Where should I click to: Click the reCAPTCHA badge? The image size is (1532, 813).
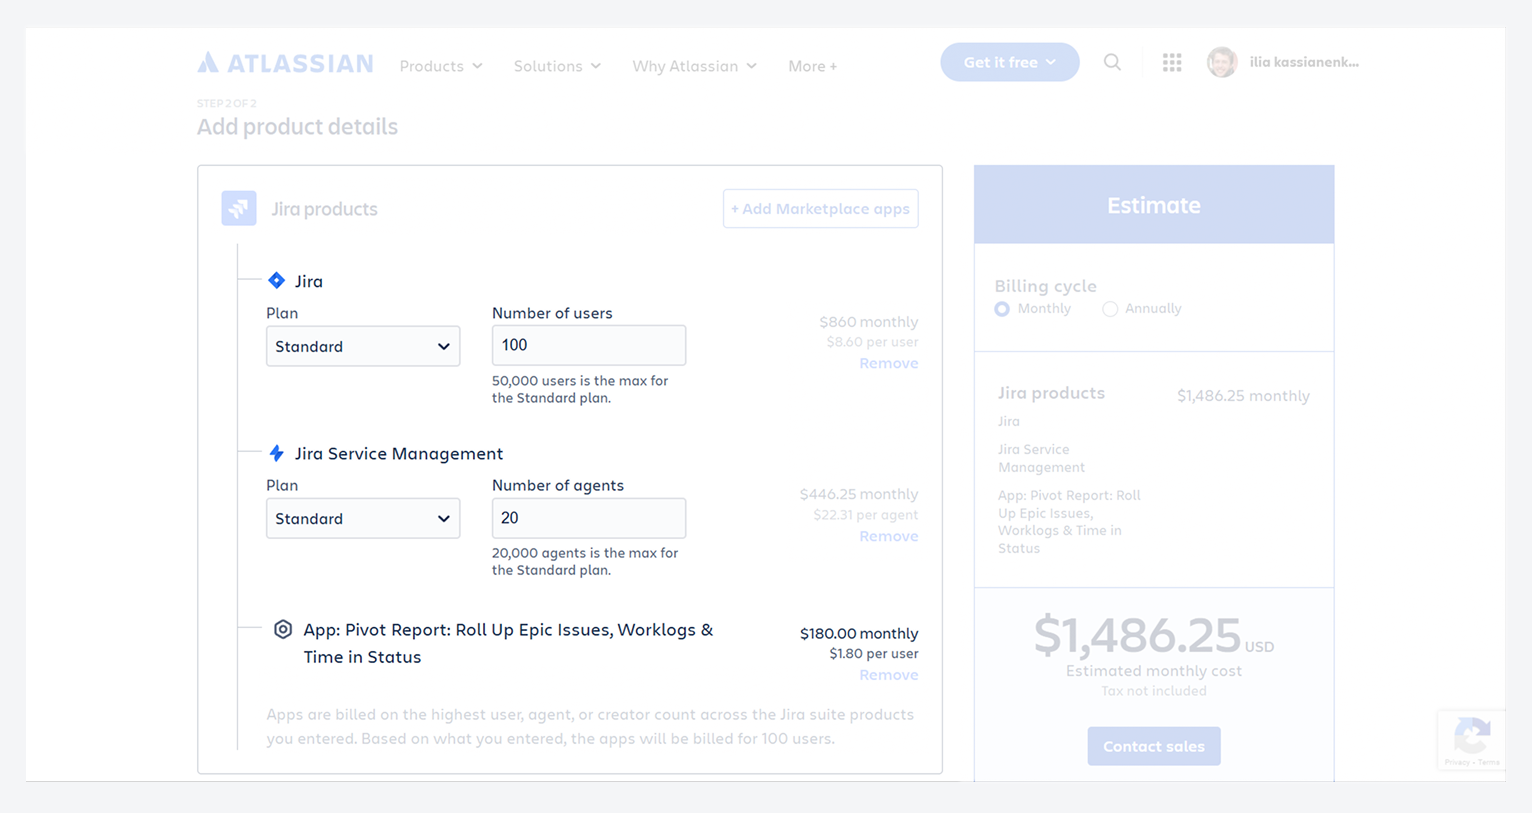(1471, 740)
